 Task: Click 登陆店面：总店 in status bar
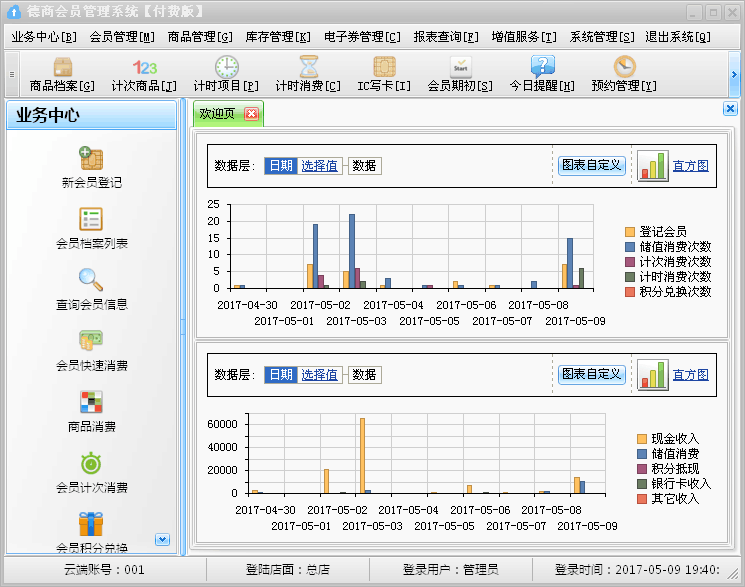tap(287, 569)
